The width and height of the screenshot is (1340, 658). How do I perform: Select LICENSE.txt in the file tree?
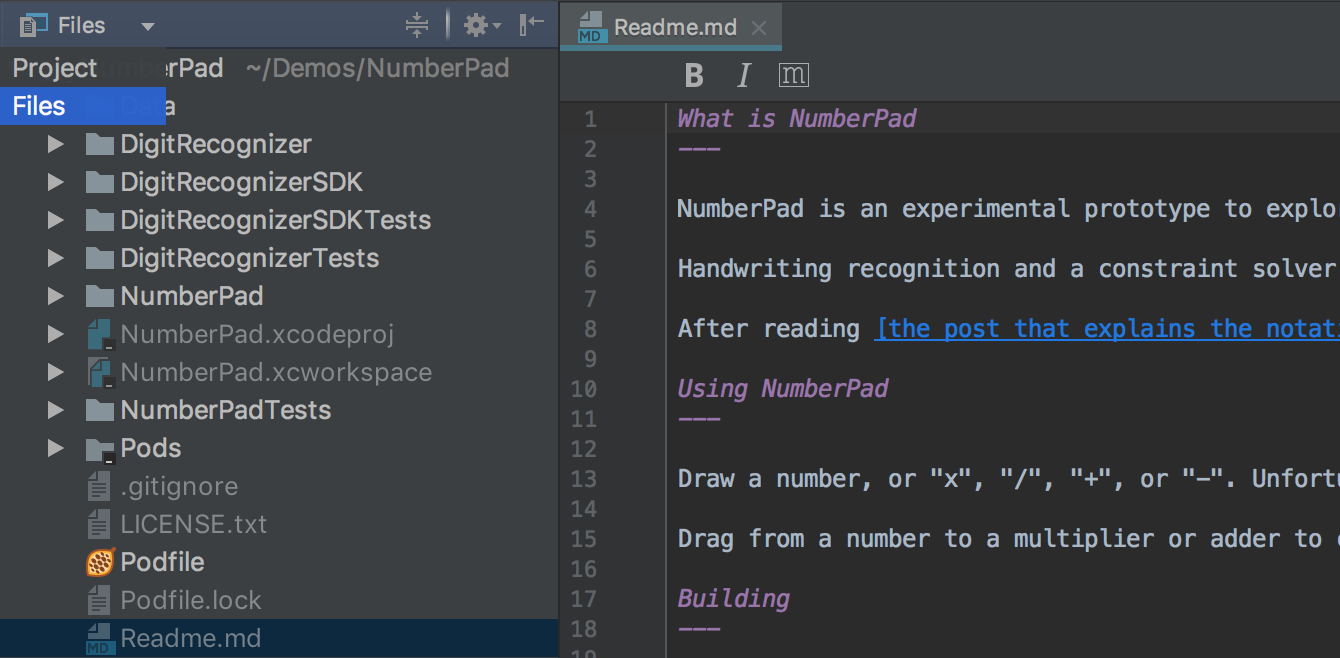click(193, 525)
